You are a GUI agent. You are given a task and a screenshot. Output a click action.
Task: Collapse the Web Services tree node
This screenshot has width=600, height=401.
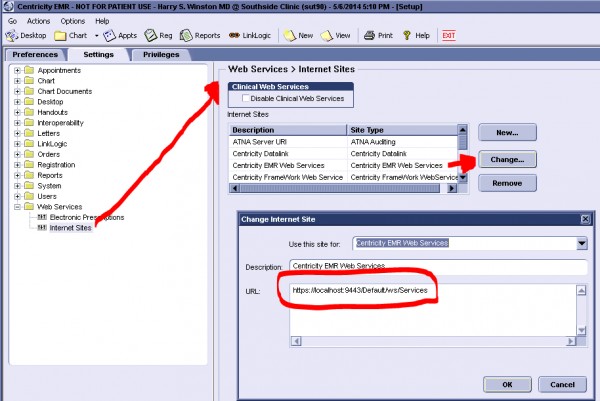coord(17,207)
